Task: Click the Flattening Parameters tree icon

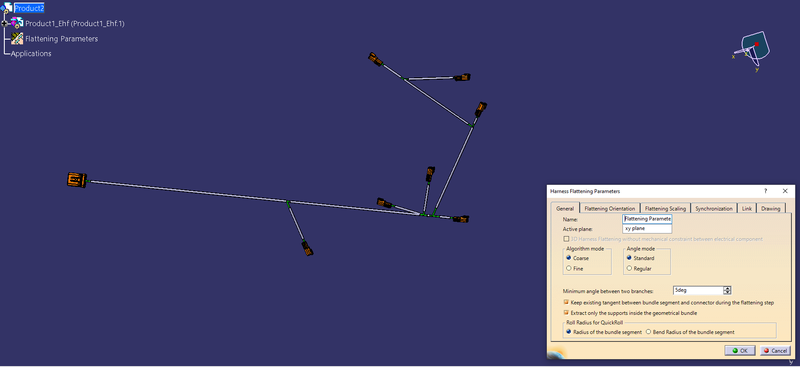Action: [17, 38]
